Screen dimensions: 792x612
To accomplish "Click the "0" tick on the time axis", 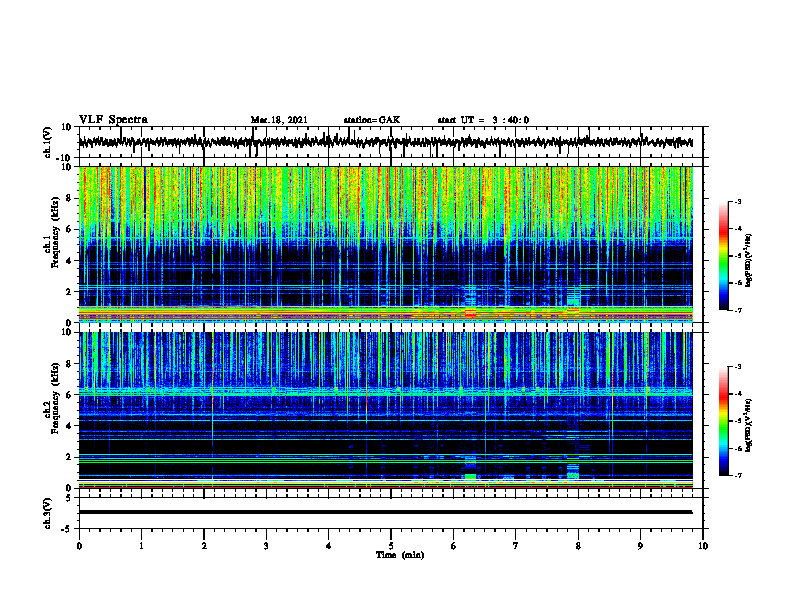I will (79, 546).
